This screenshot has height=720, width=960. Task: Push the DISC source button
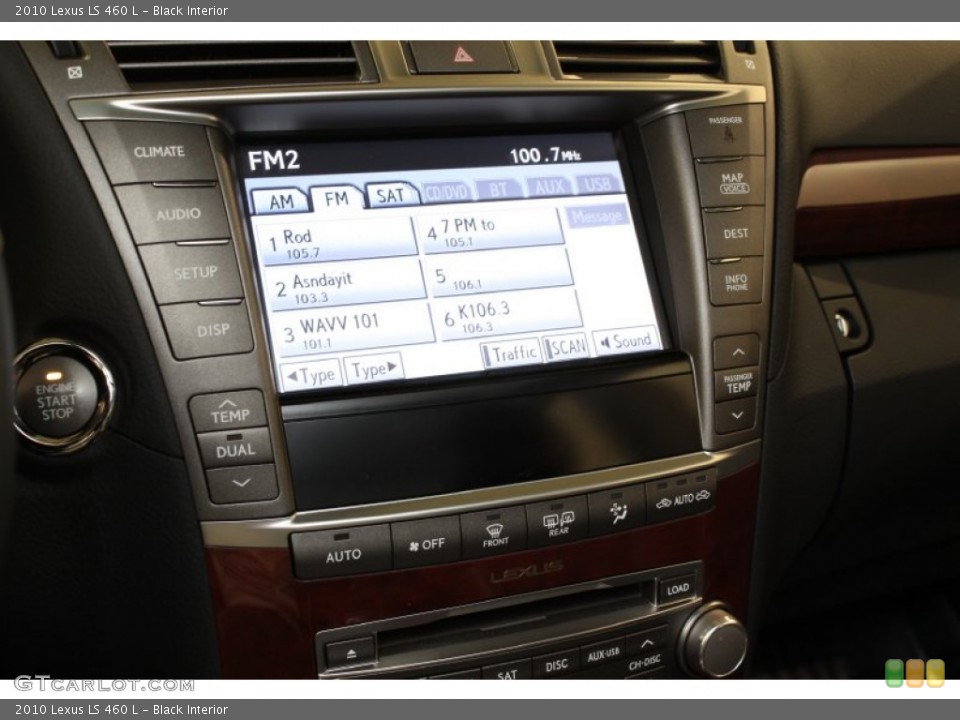coord(556,664)
